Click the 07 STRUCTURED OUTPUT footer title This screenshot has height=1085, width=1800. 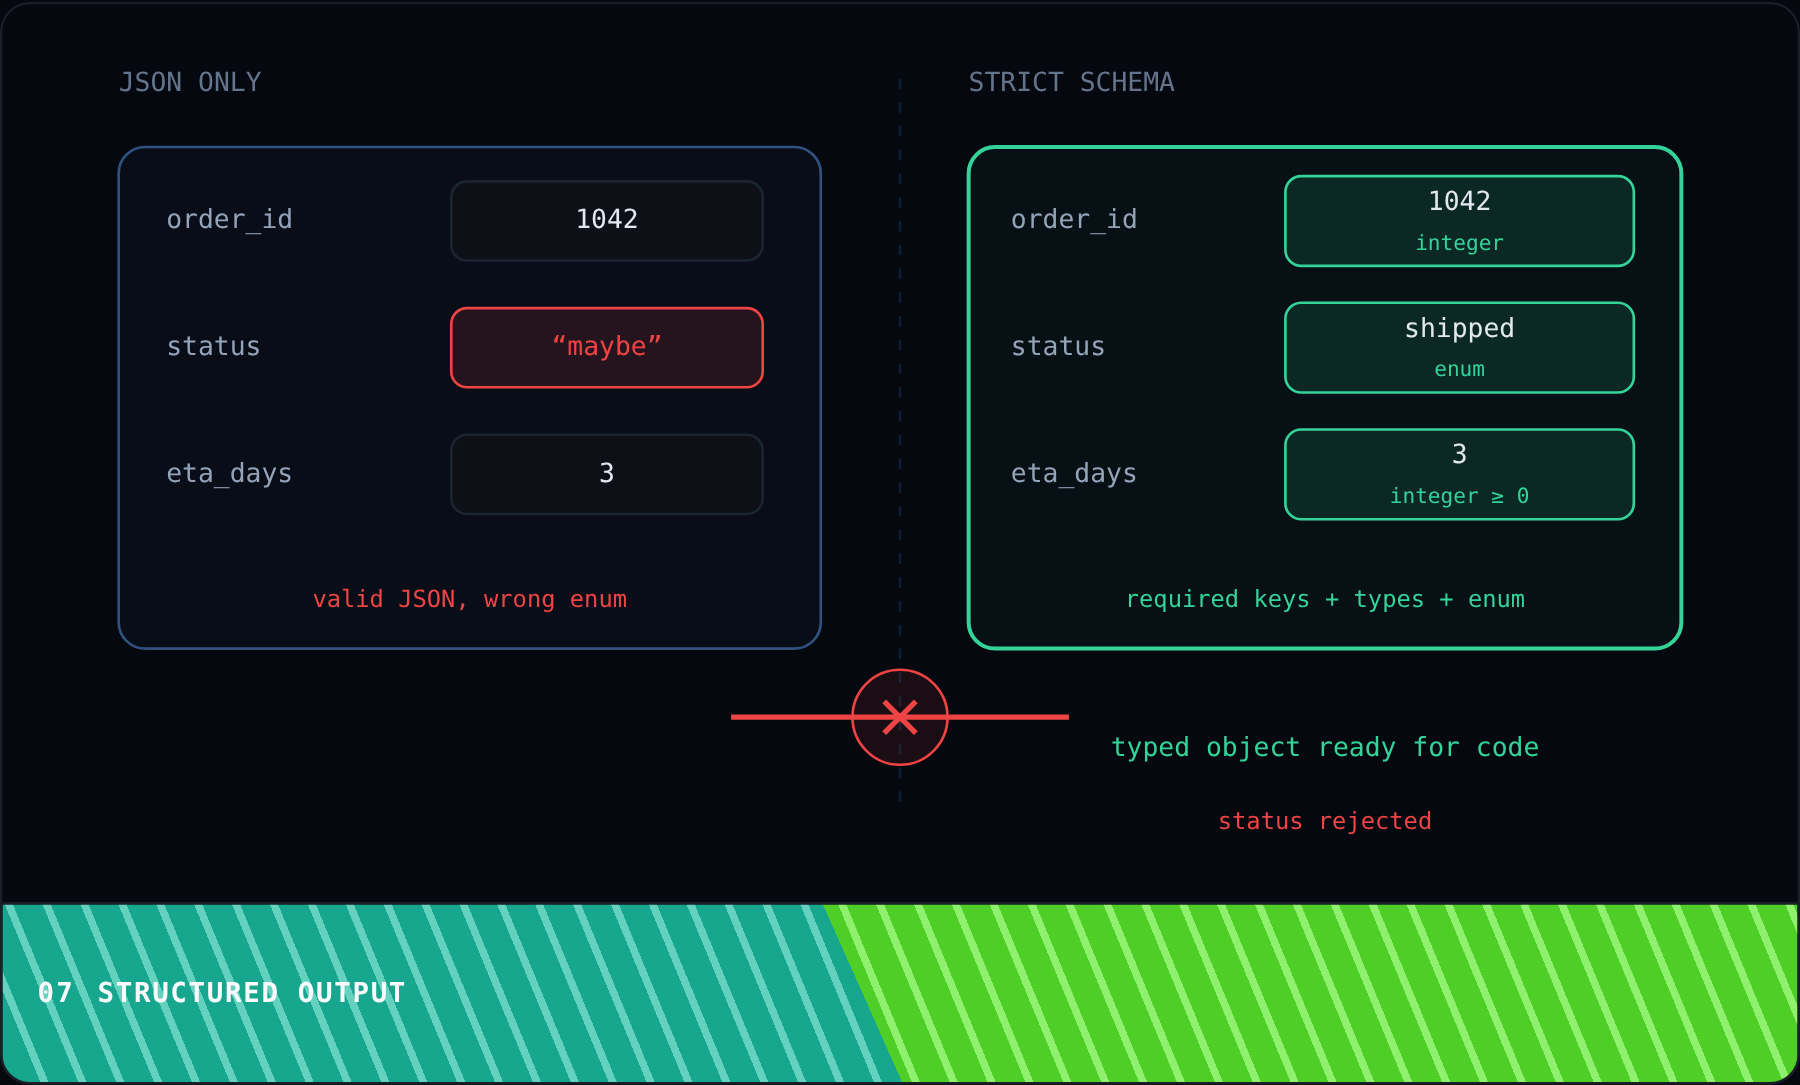click(222, 993)
